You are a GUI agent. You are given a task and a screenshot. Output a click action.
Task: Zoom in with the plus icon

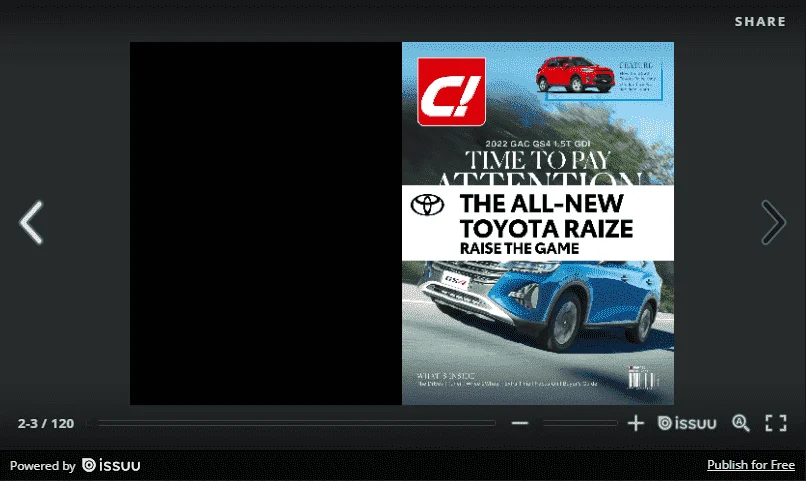(x=636, y=423)
